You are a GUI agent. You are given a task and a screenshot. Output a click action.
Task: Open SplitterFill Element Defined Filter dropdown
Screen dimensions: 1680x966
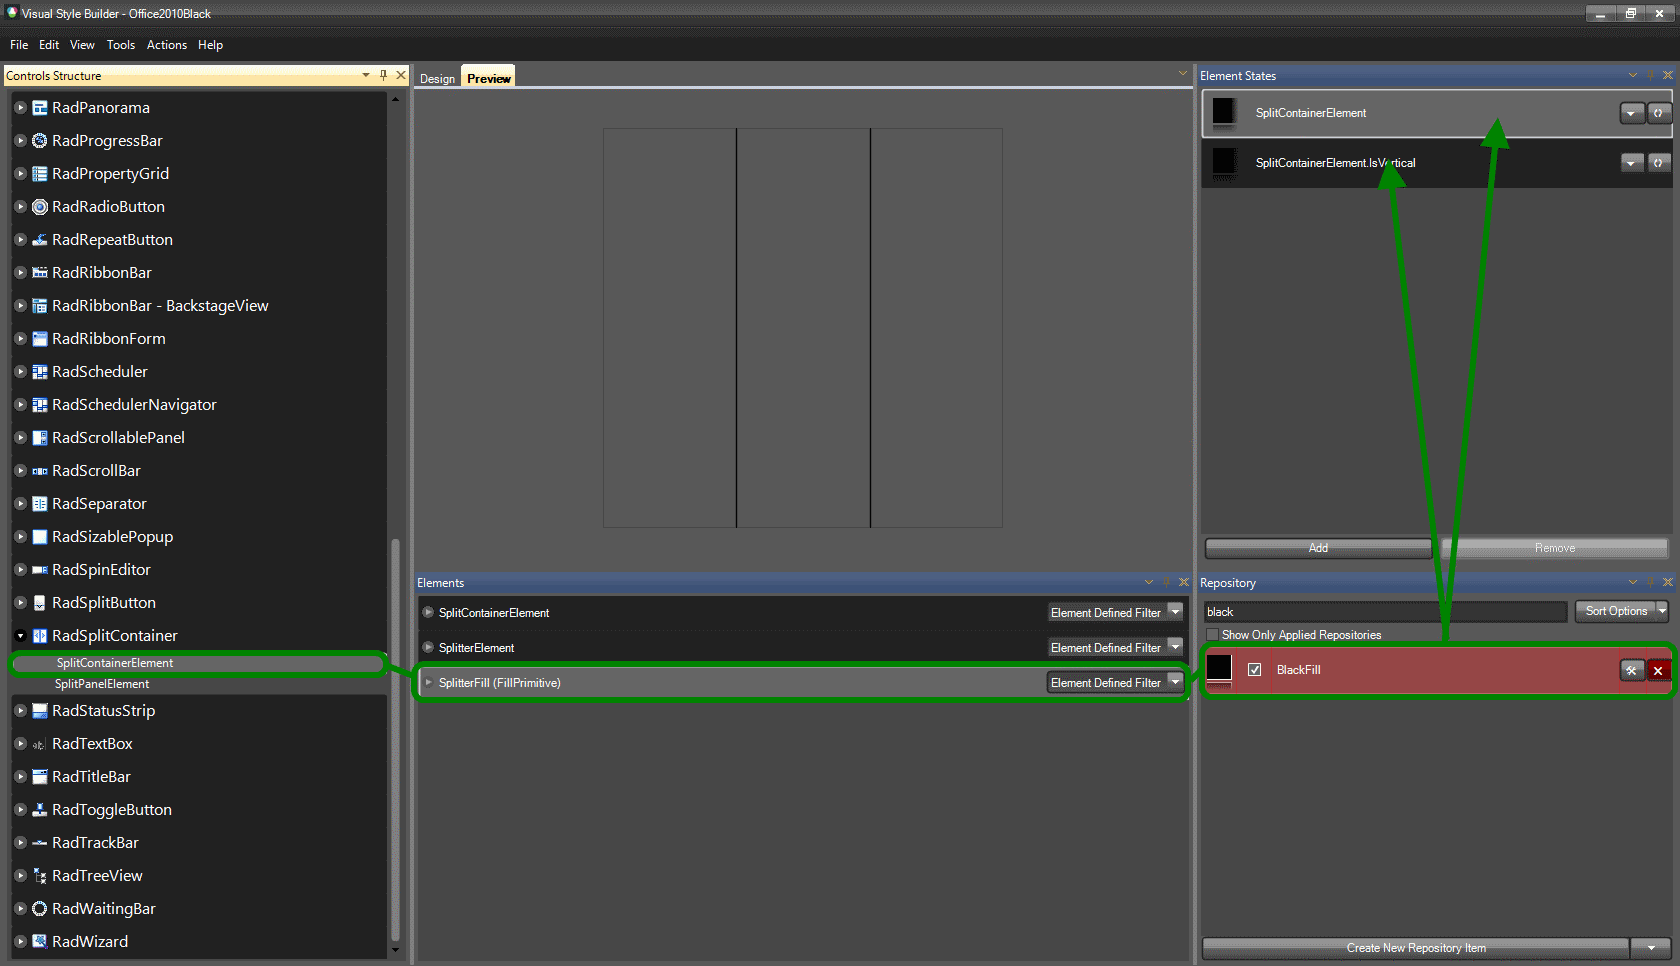click(1175, 682)
